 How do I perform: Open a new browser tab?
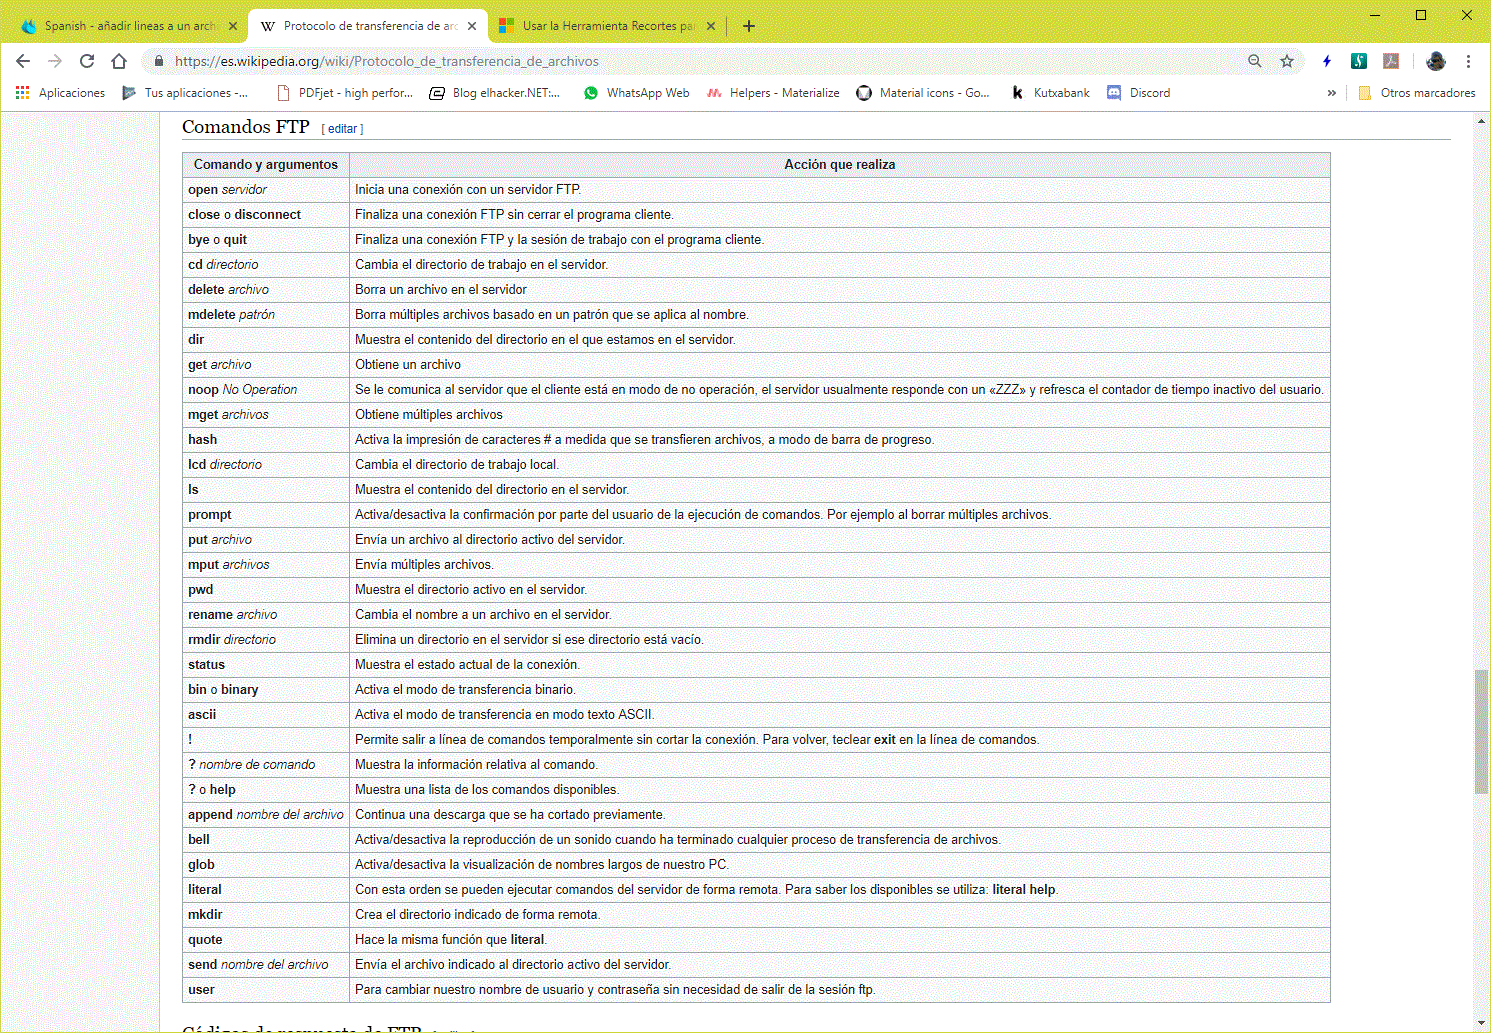click(x=749, y=26)
